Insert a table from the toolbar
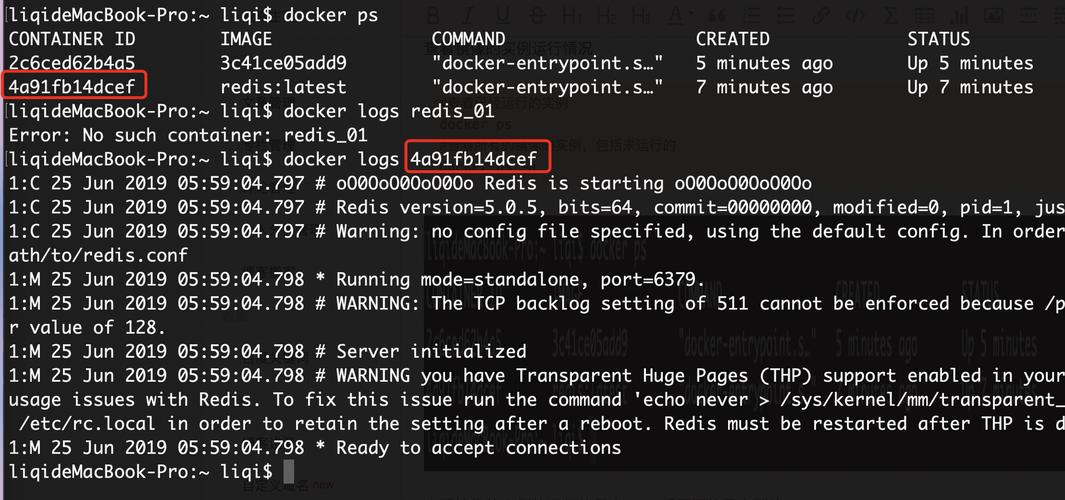Image resolution: width=1065 pixels, height=500 pixels. click(x=925, y=16)
